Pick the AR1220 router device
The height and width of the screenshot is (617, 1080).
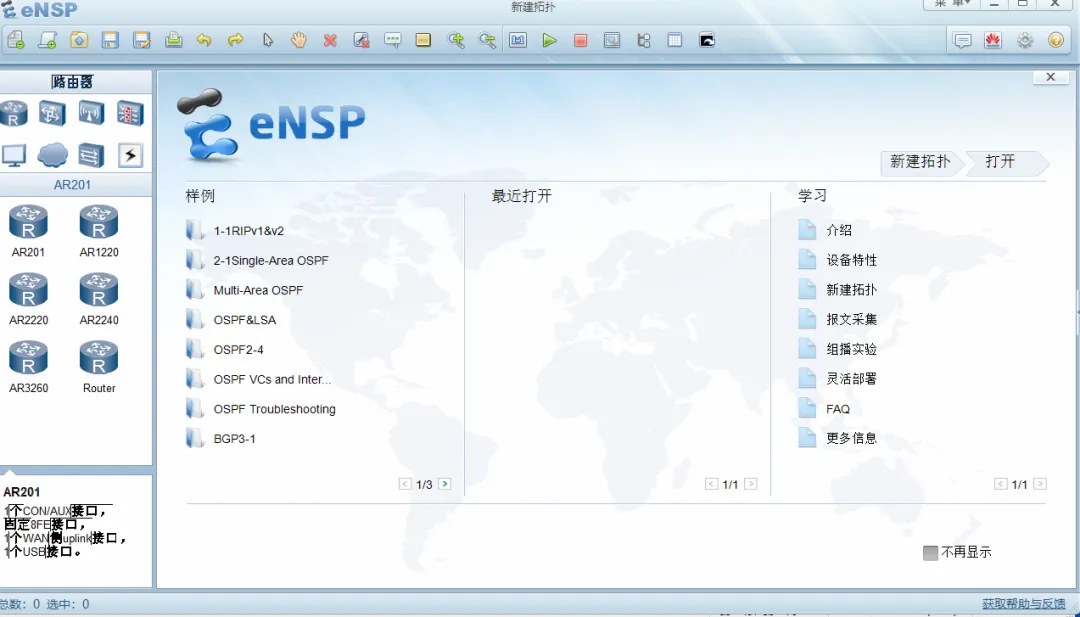click(x=98, y=231)
